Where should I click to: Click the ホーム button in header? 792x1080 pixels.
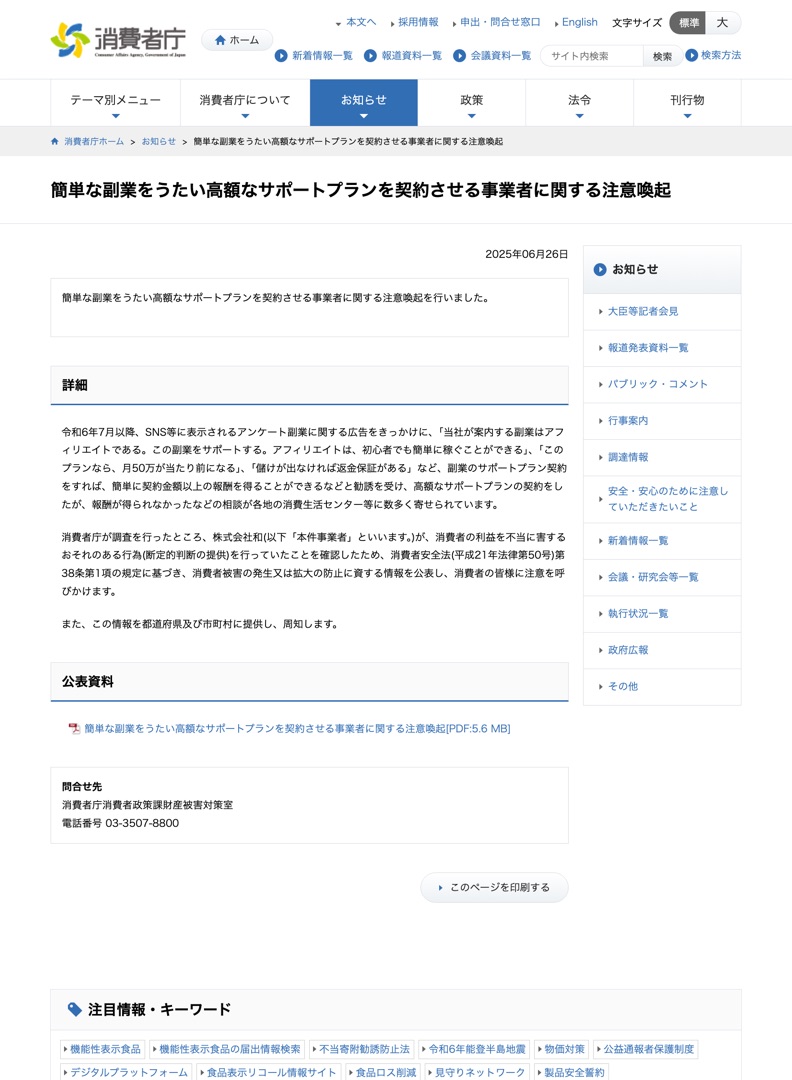pyautogui.click(x=237, y=40)
